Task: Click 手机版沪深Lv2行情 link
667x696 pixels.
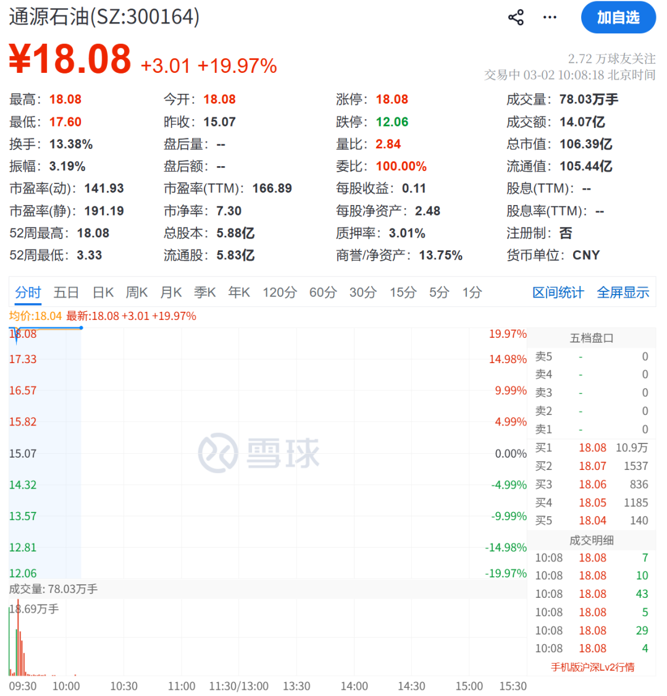Action: 592,668
